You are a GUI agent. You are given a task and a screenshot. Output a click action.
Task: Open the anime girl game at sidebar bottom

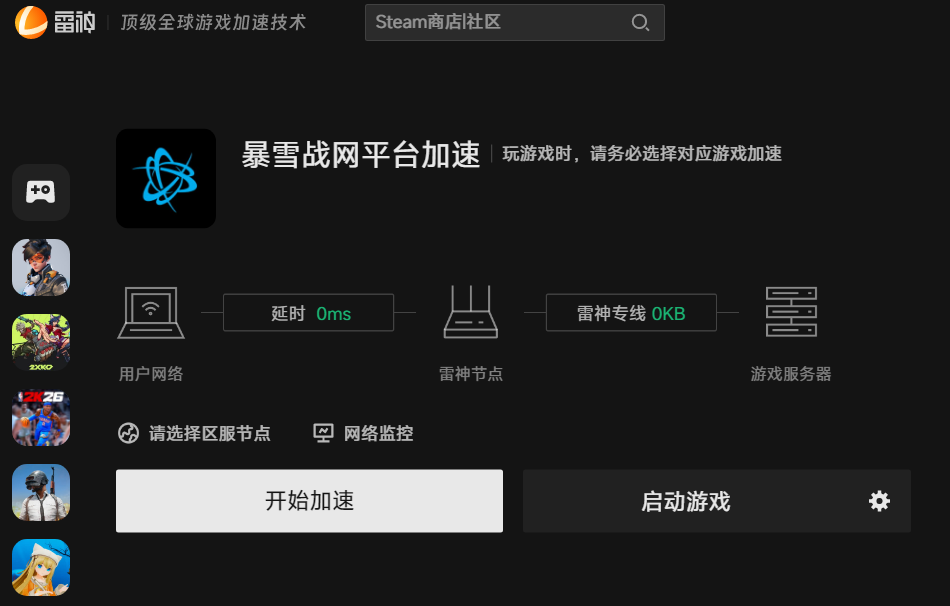point(41,567)
